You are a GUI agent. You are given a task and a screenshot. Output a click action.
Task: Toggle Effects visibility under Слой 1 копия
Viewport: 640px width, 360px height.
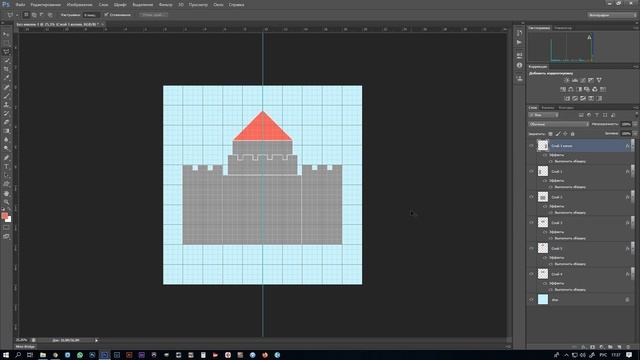[545, 155]
